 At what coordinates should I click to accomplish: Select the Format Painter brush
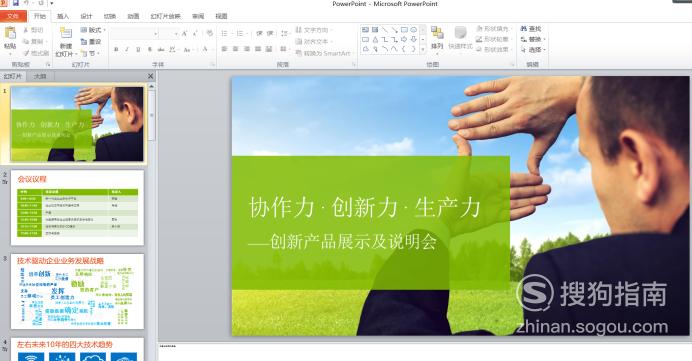tap(26, 53)
